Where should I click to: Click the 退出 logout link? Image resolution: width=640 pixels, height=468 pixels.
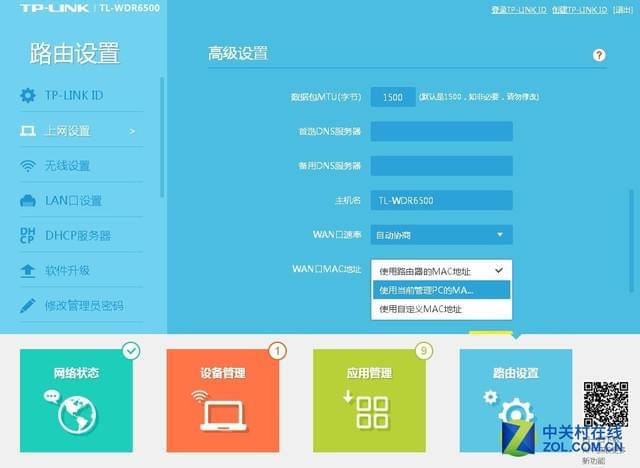623,10
